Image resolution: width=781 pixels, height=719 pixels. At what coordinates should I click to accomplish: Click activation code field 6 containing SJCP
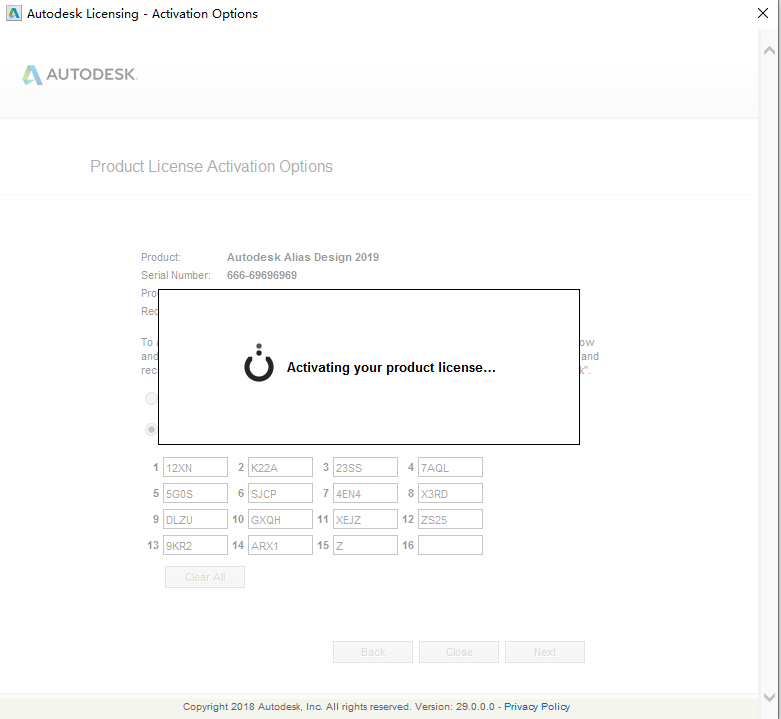[280, 493]
